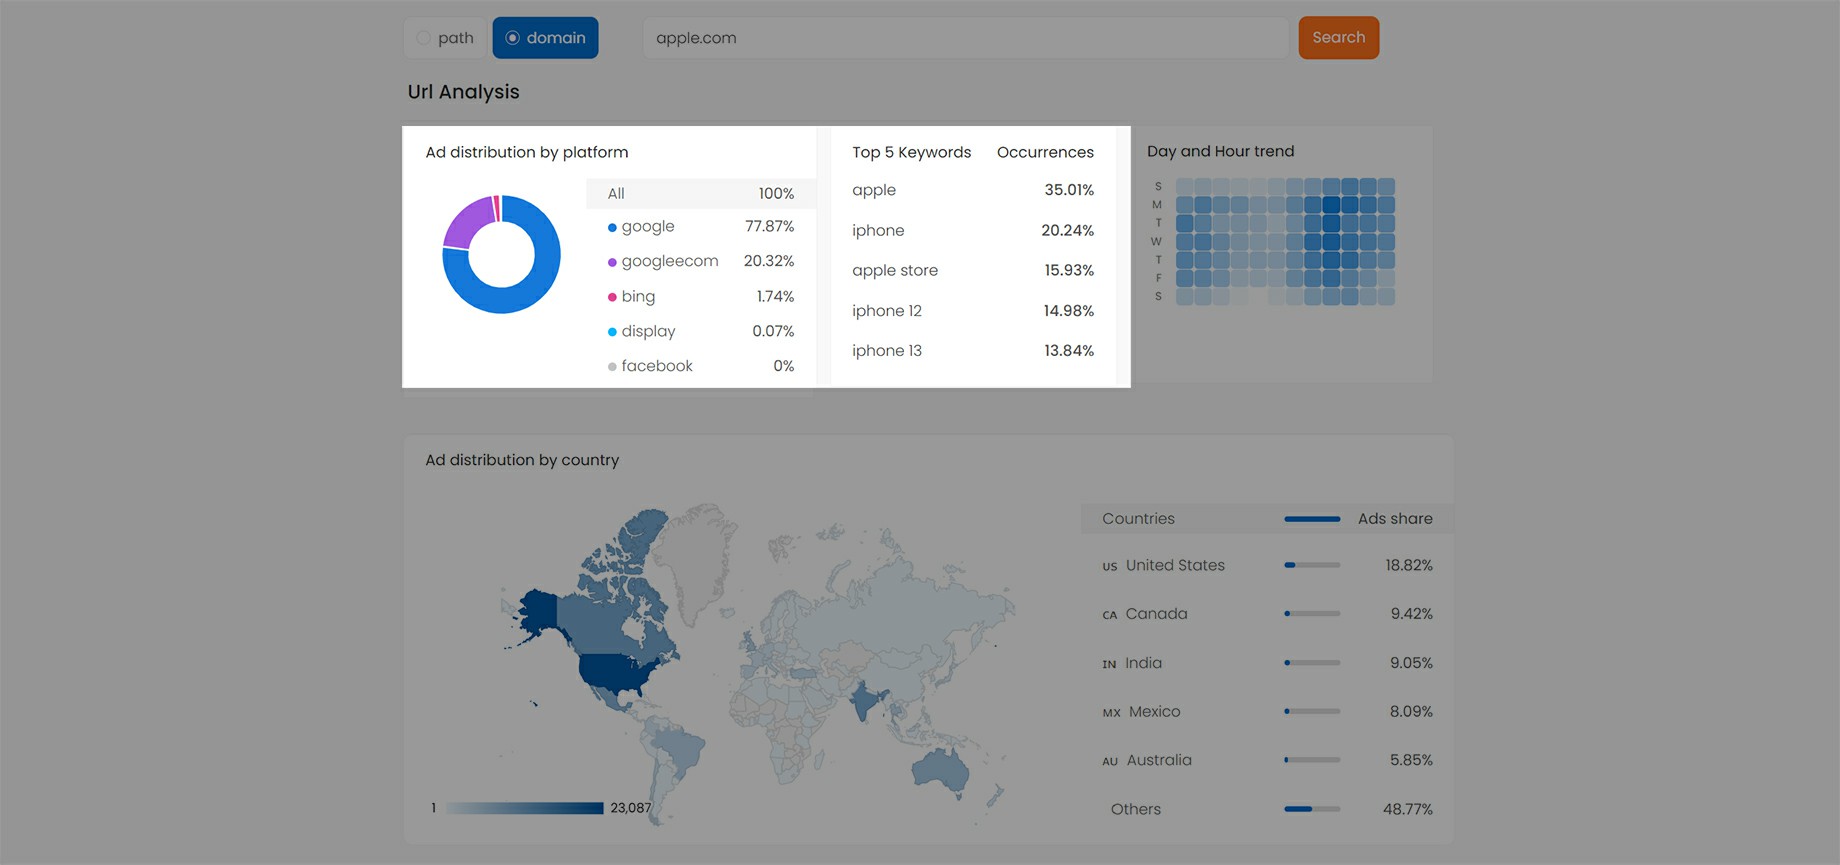Click the 'apple store' keyword
The image size is (1840, 865).
click(x=895, y=270)
